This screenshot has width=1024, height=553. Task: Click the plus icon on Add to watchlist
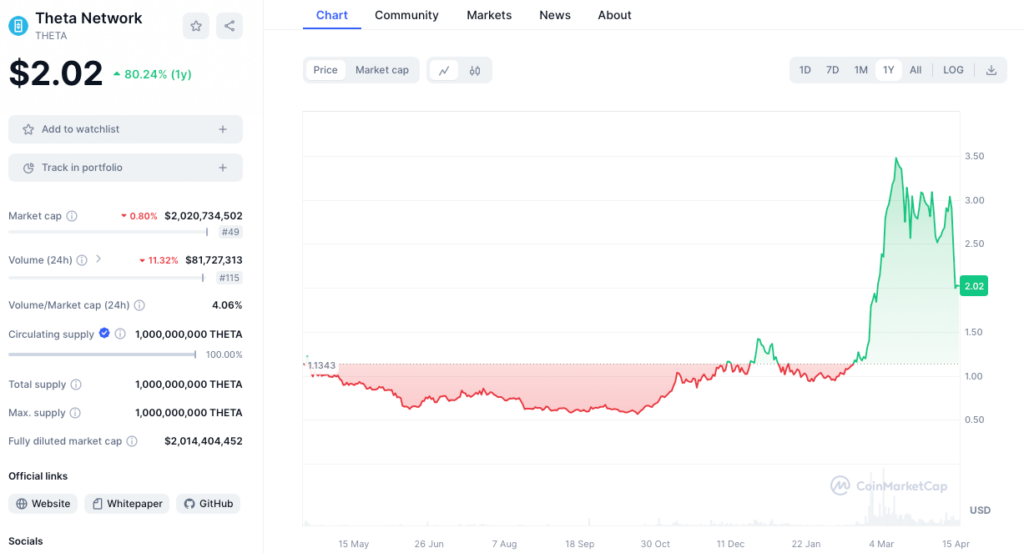[x=223, y=129]
